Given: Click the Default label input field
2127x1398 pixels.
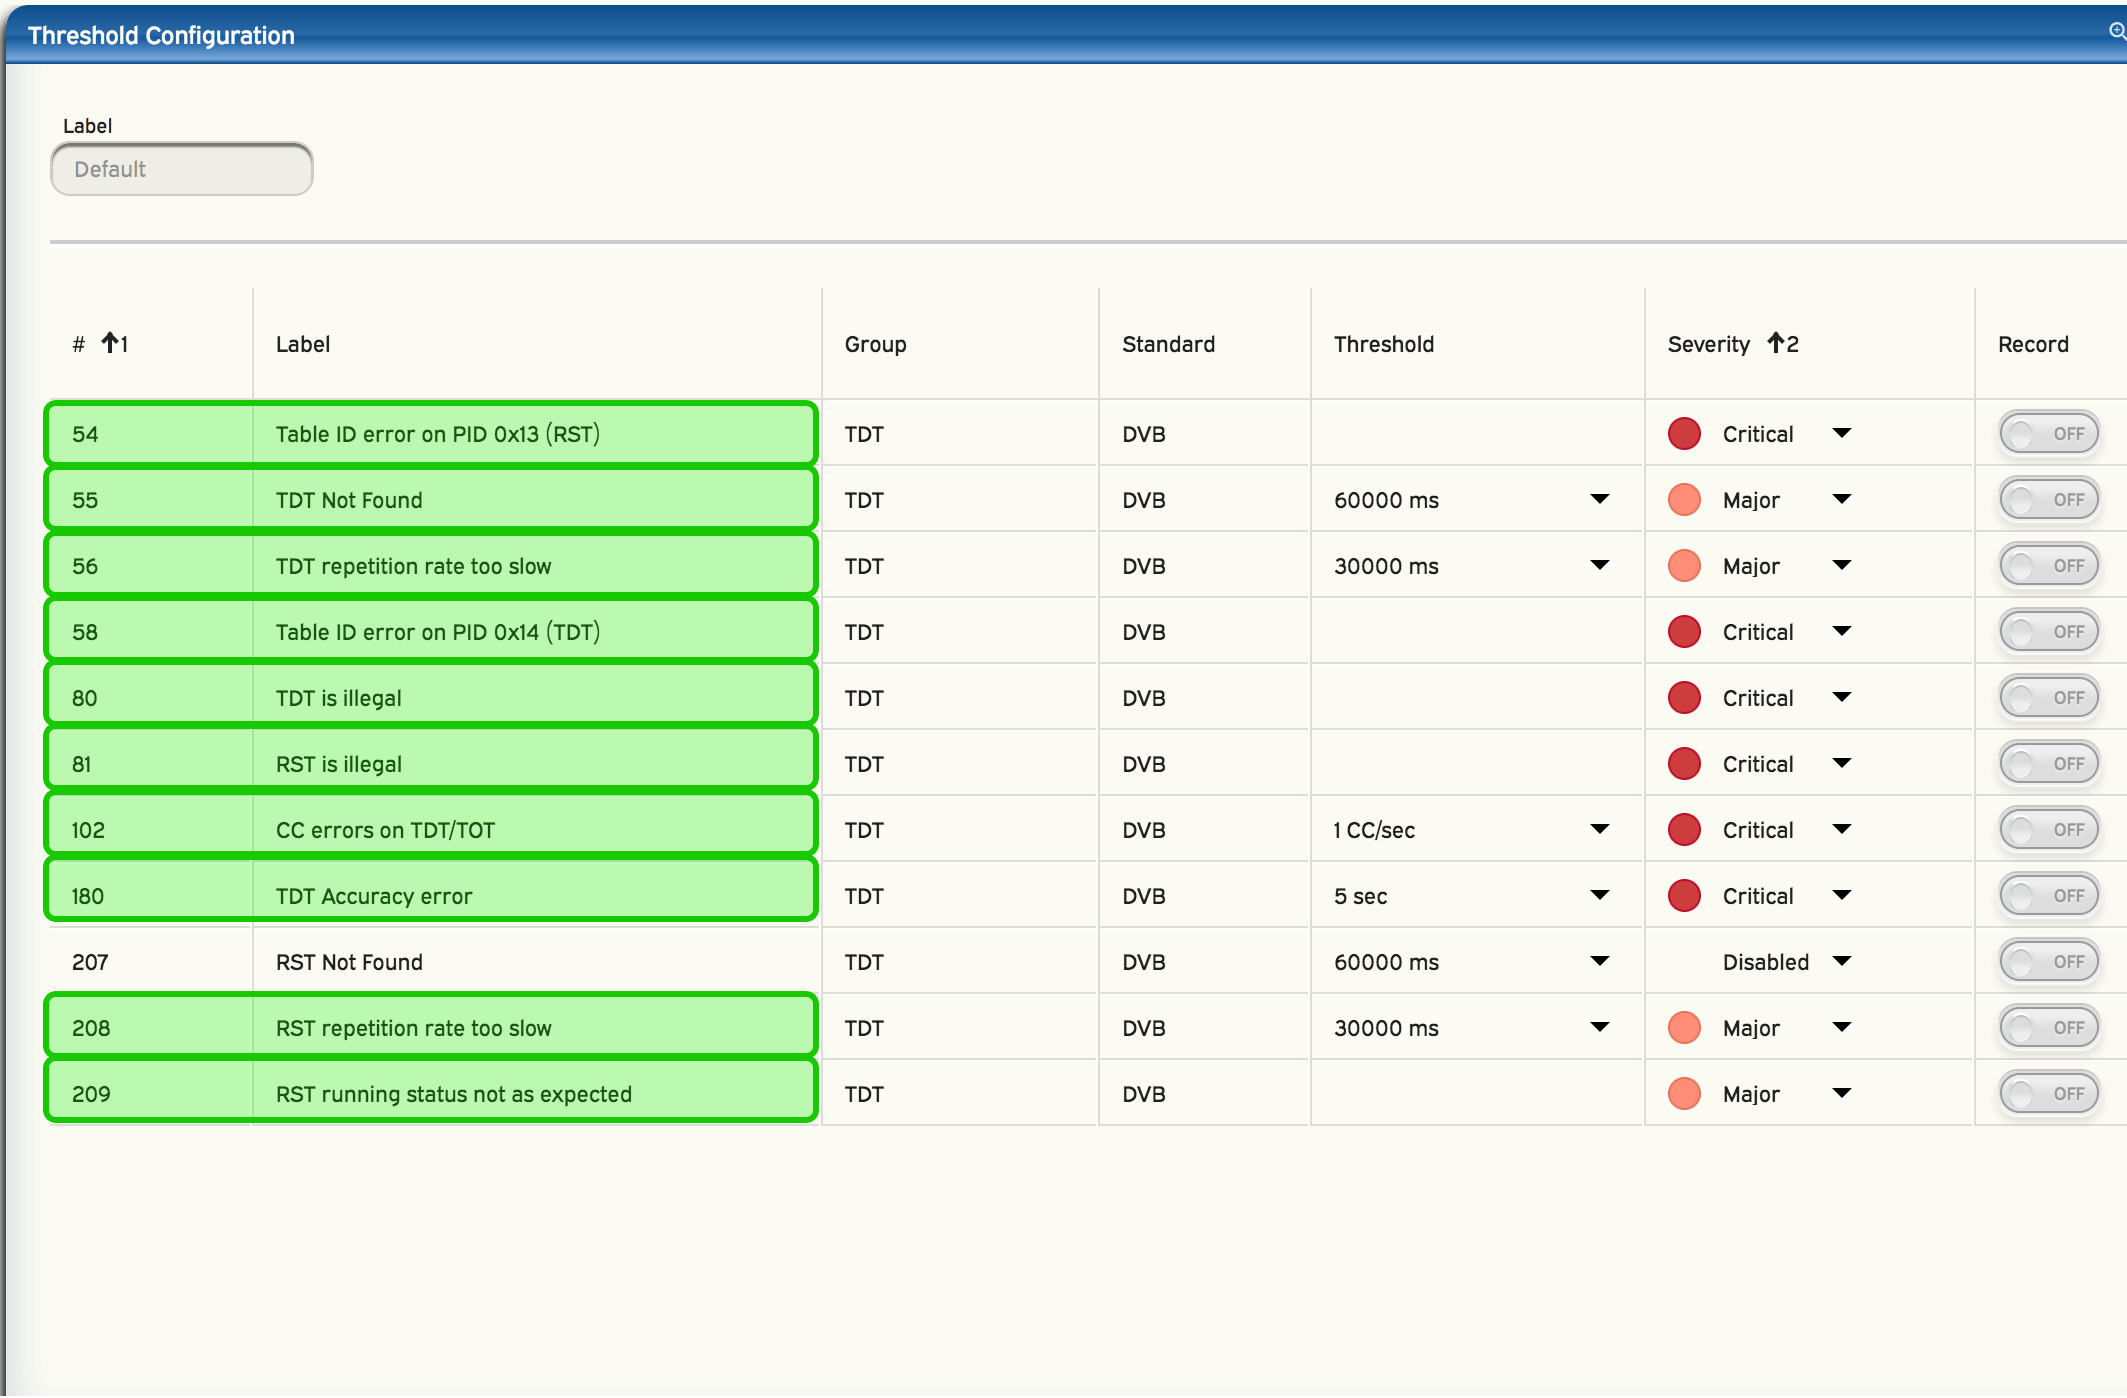Looking at the screenshot, I should 182,169.
